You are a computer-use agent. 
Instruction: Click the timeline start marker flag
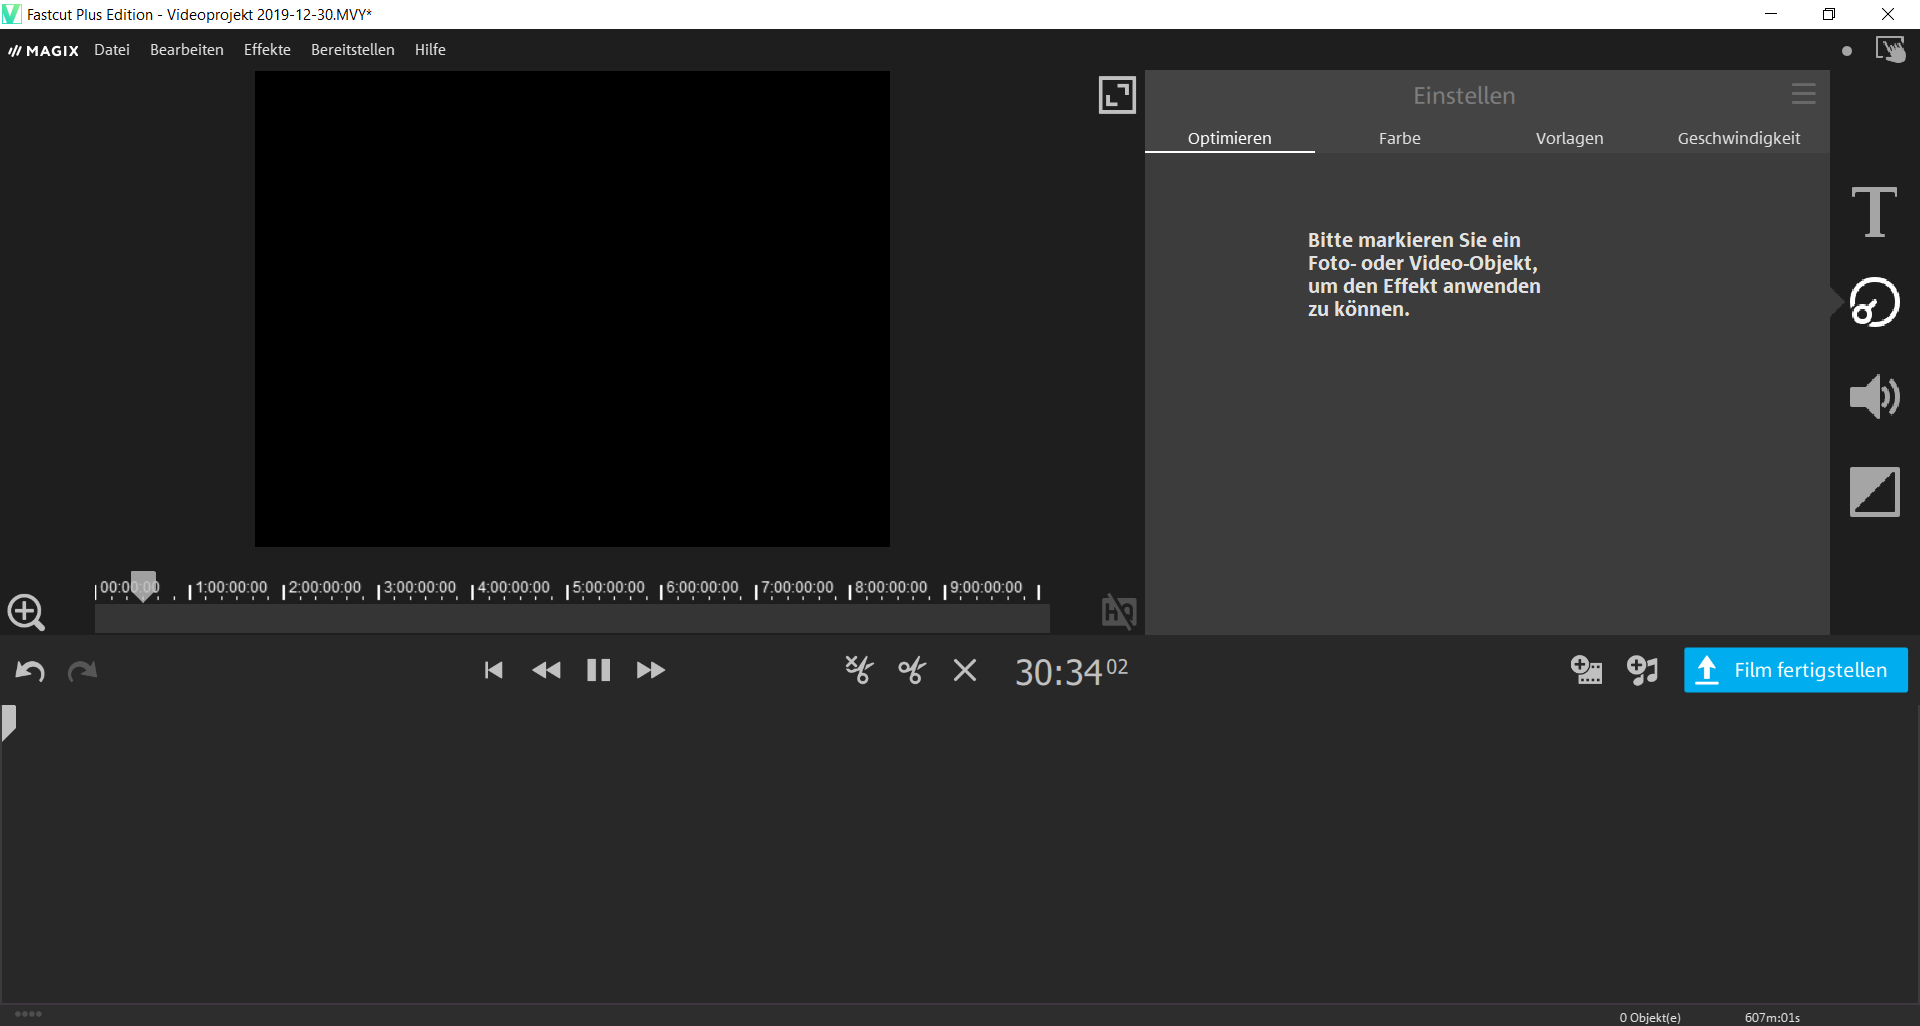(9, 723)
